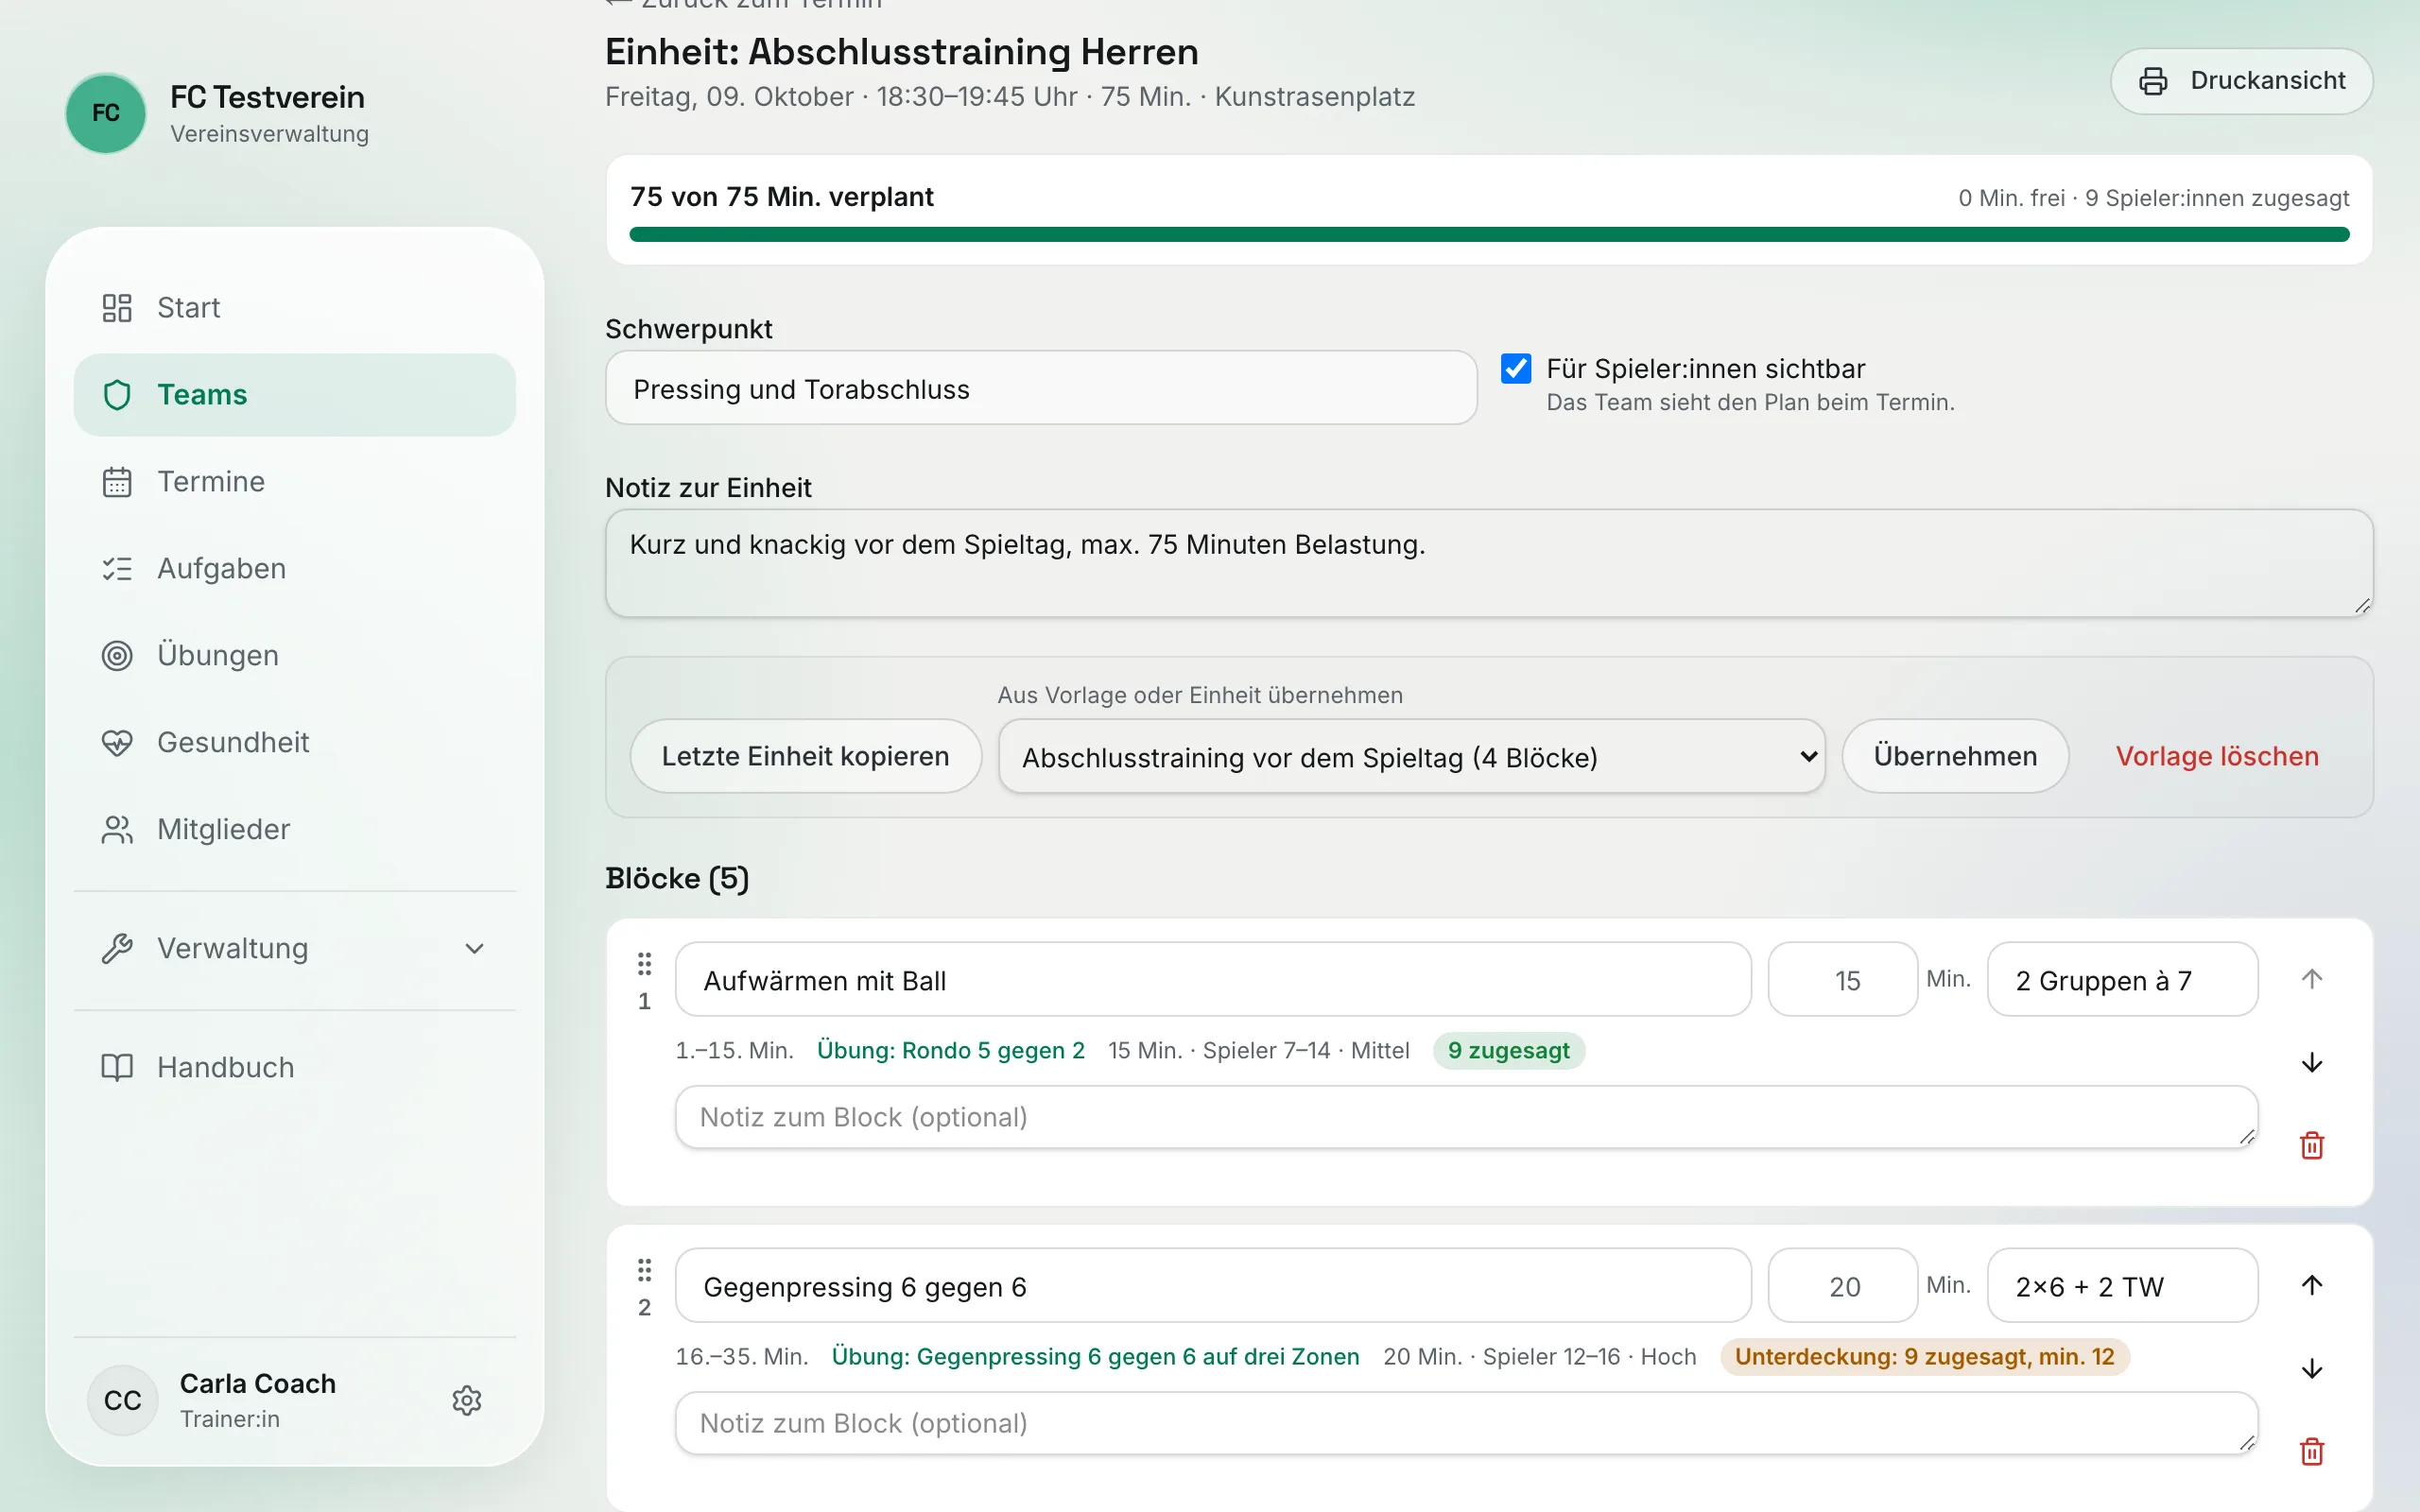Viewport: 2420px width, 1512px height.
Task: Open Übungen in sidebar
Action: pos(295,655)
